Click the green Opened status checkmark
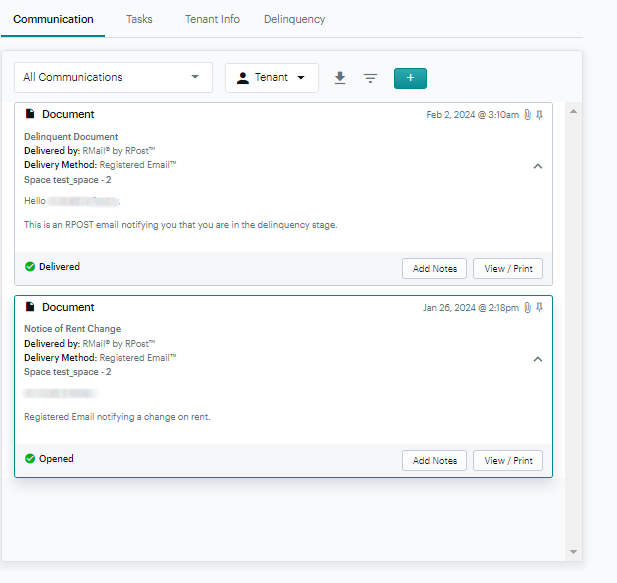Viewport: 617px width, 583px height. pyautogui.click(x=30, y=459)
